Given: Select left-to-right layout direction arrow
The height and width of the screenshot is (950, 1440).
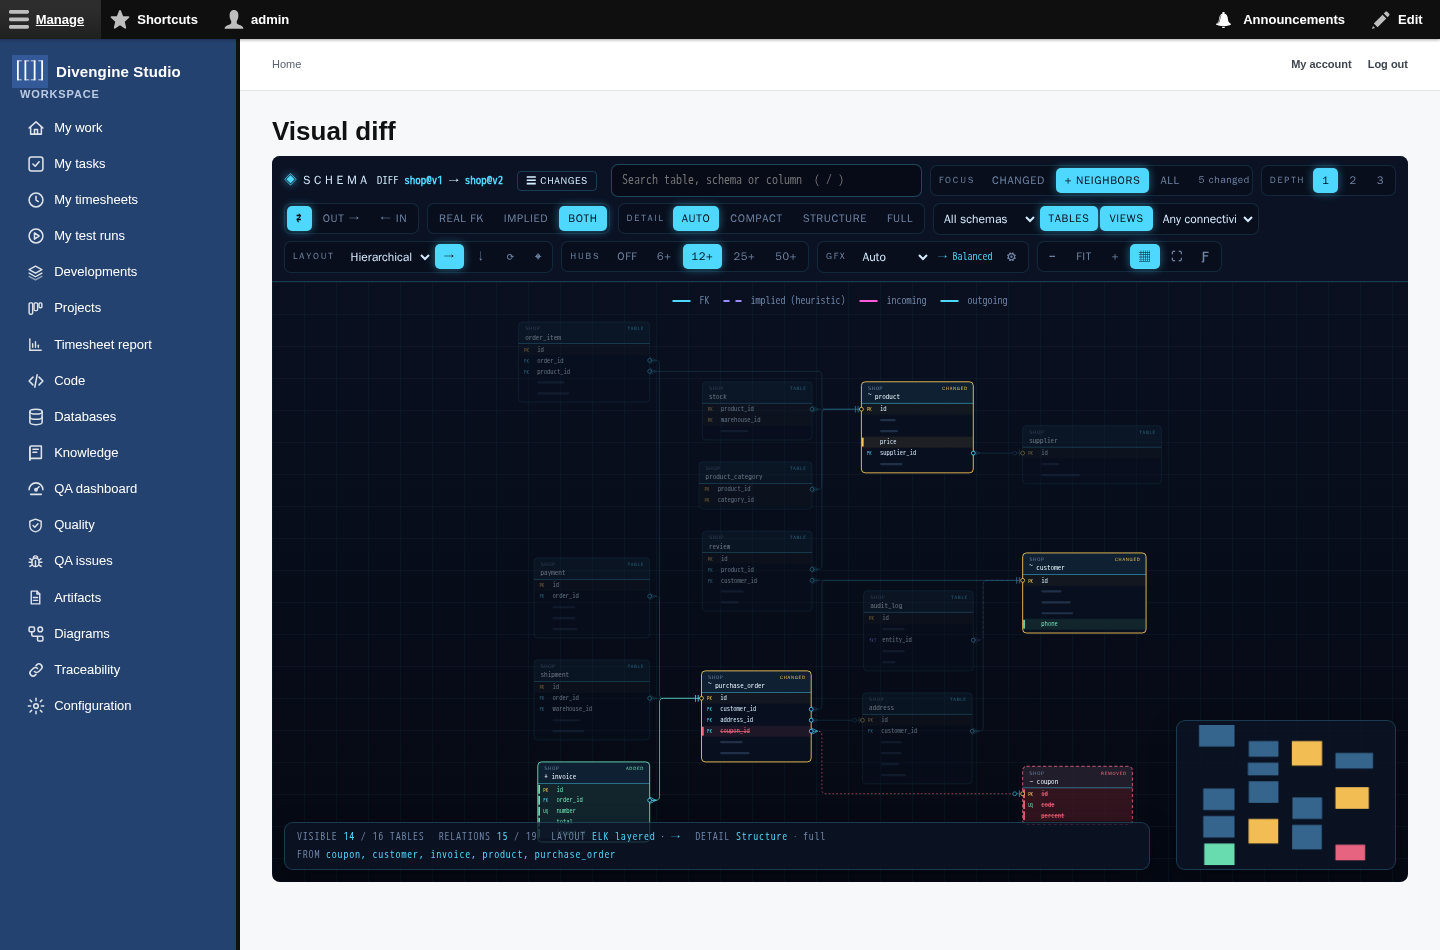Looking at the screenshot, I should (449, 257).
